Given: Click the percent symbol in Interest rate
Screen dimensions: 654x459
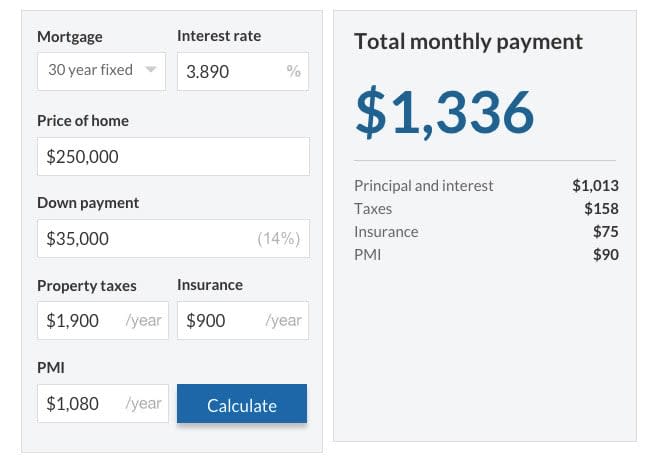Looking at the screenshot, I should point(293,72).
